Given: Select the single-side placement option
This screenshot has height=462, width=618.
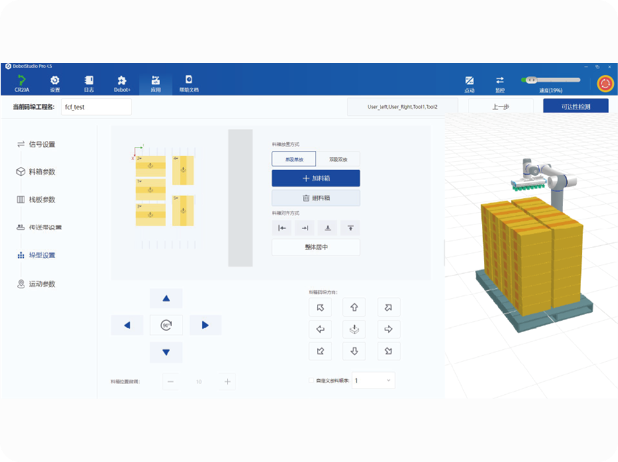Looking at the screenshot, I should pos(293,158).
